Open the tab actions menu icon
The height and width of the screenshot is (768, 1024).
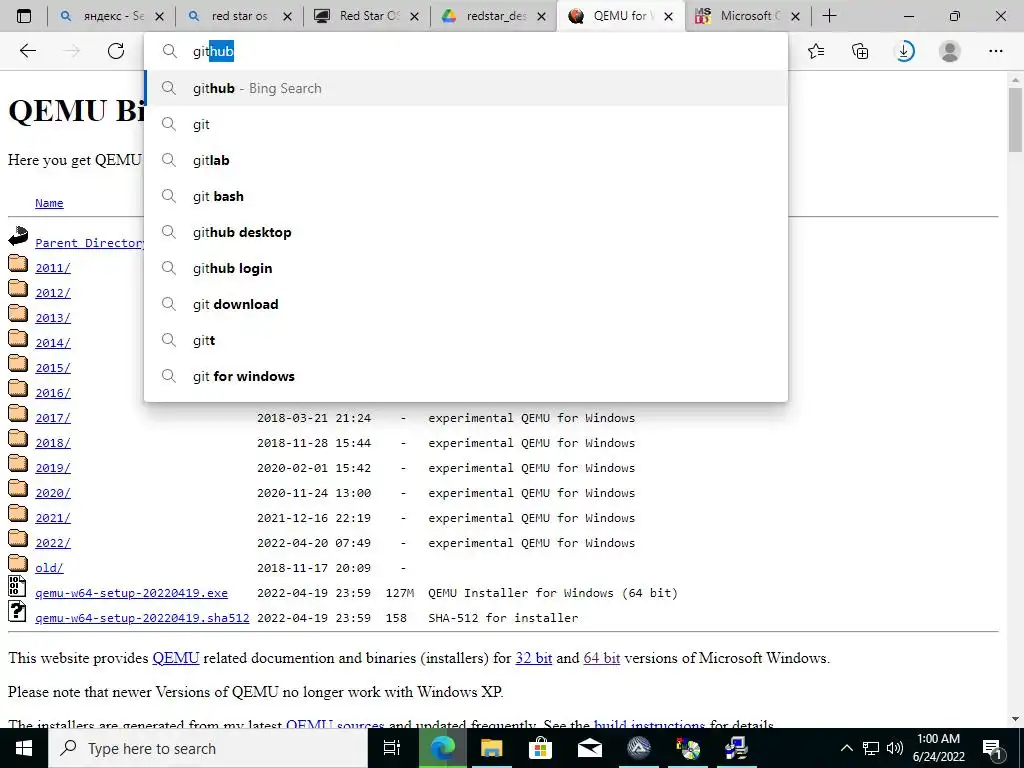[x=24, y=16]
